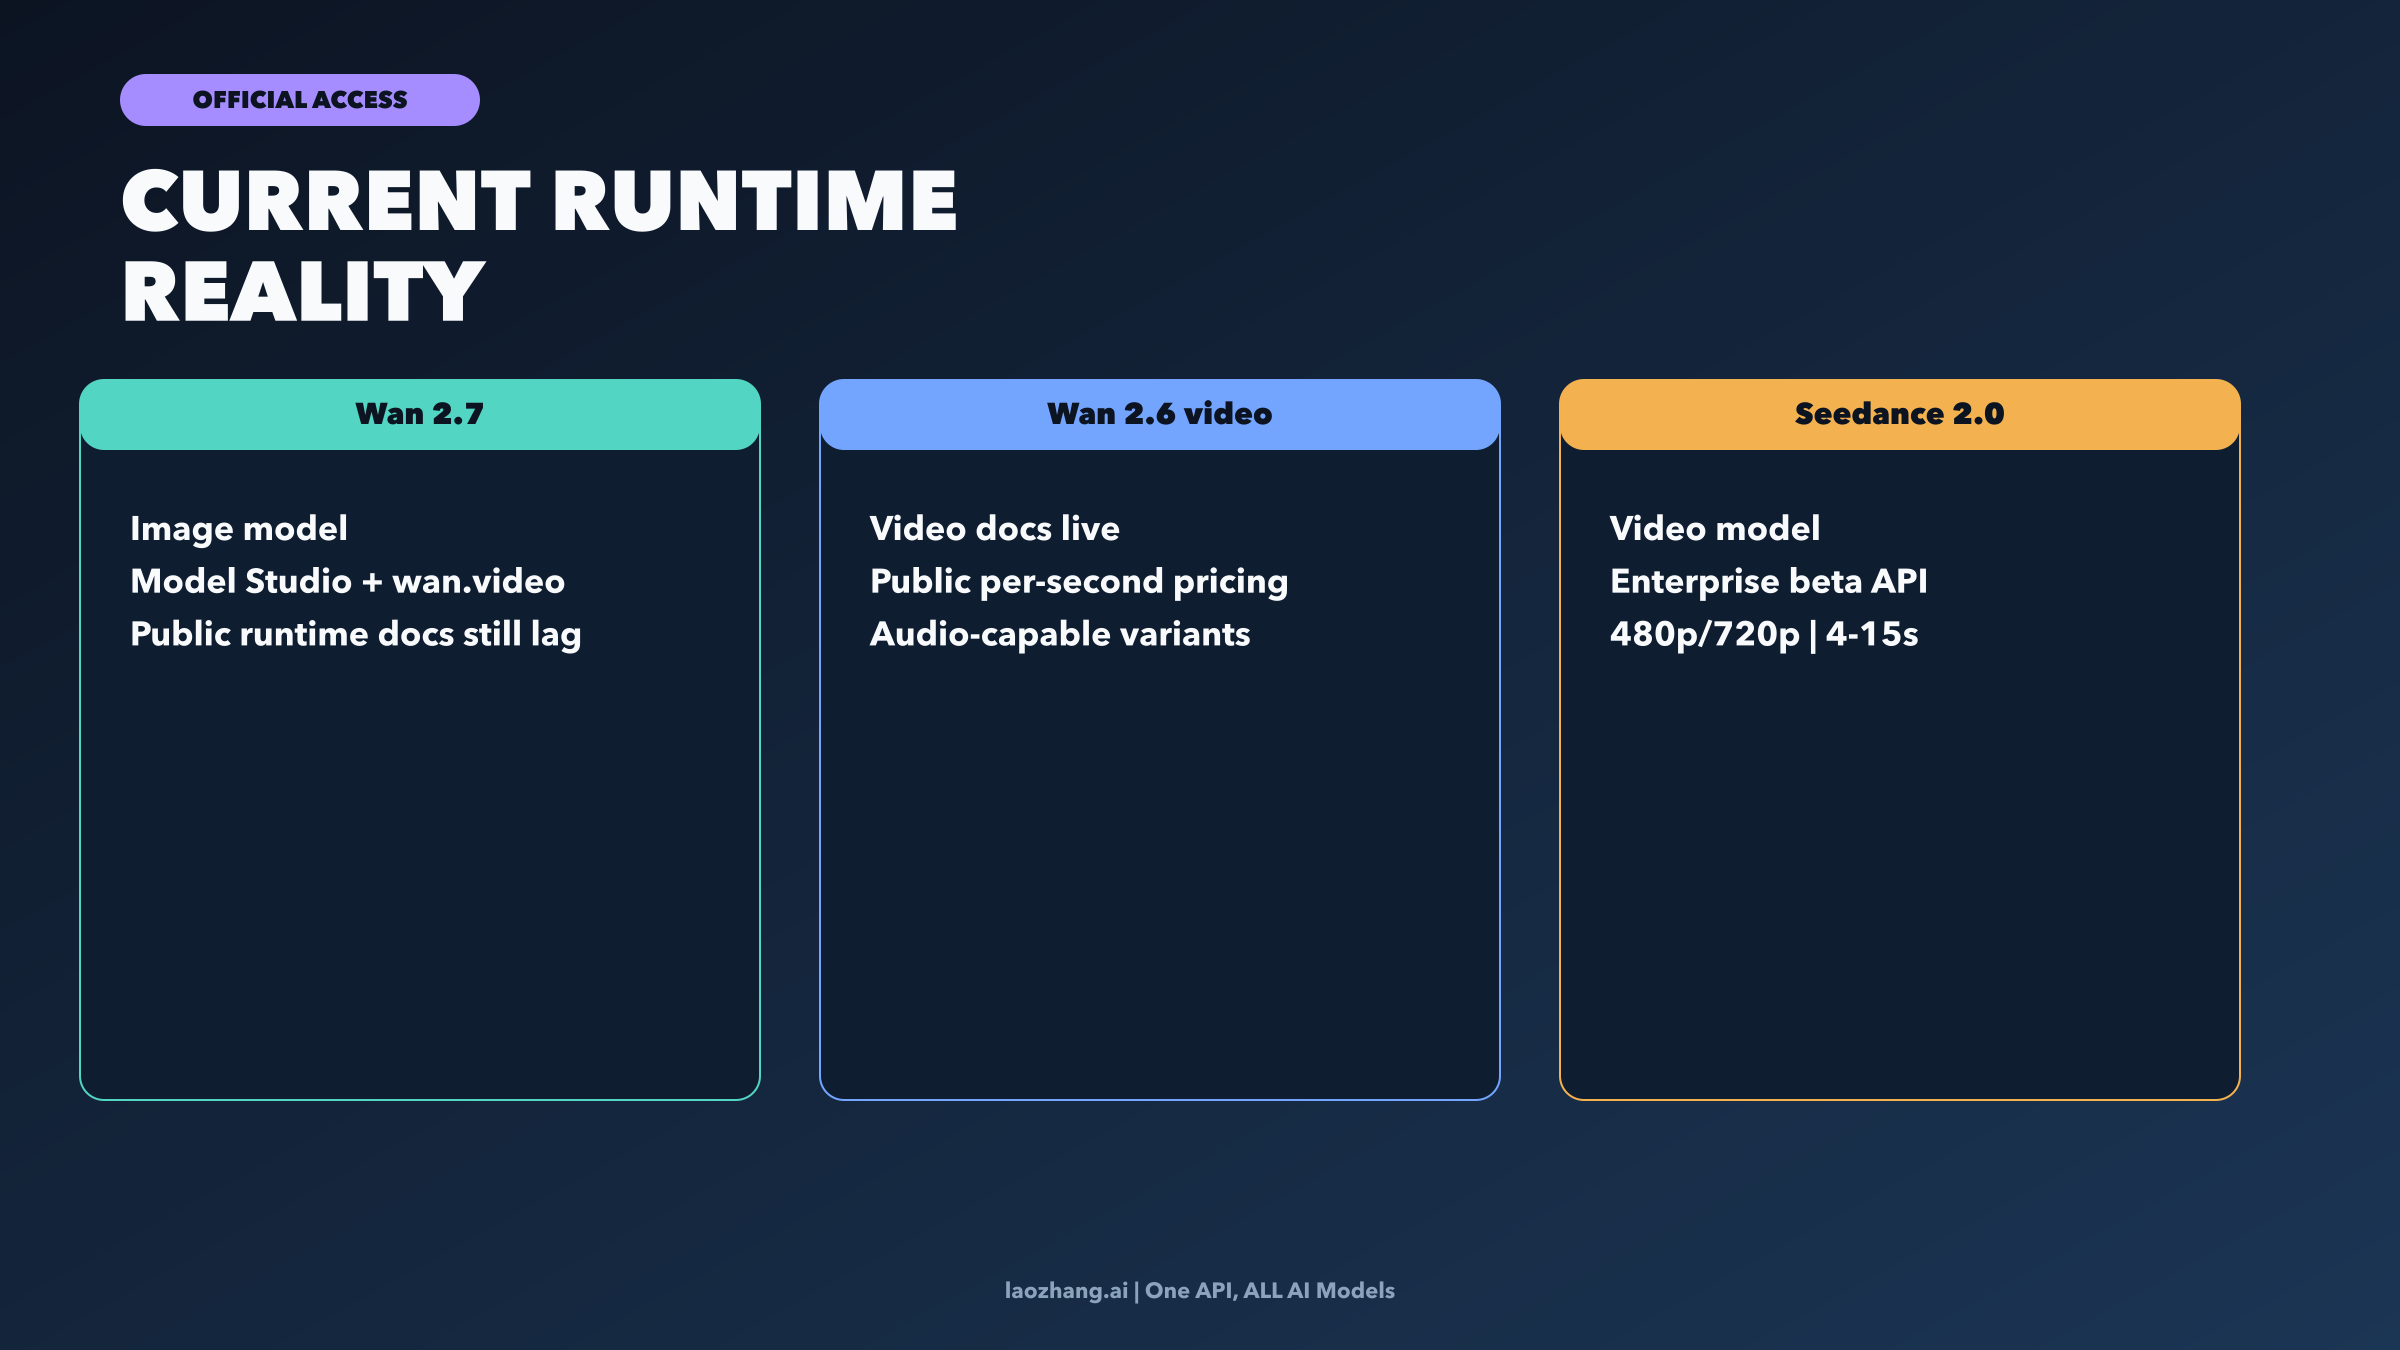Click the OFFICIAL ACCESS badge
Viewport: 2400px width, 1350px height.
click(299, 99)
